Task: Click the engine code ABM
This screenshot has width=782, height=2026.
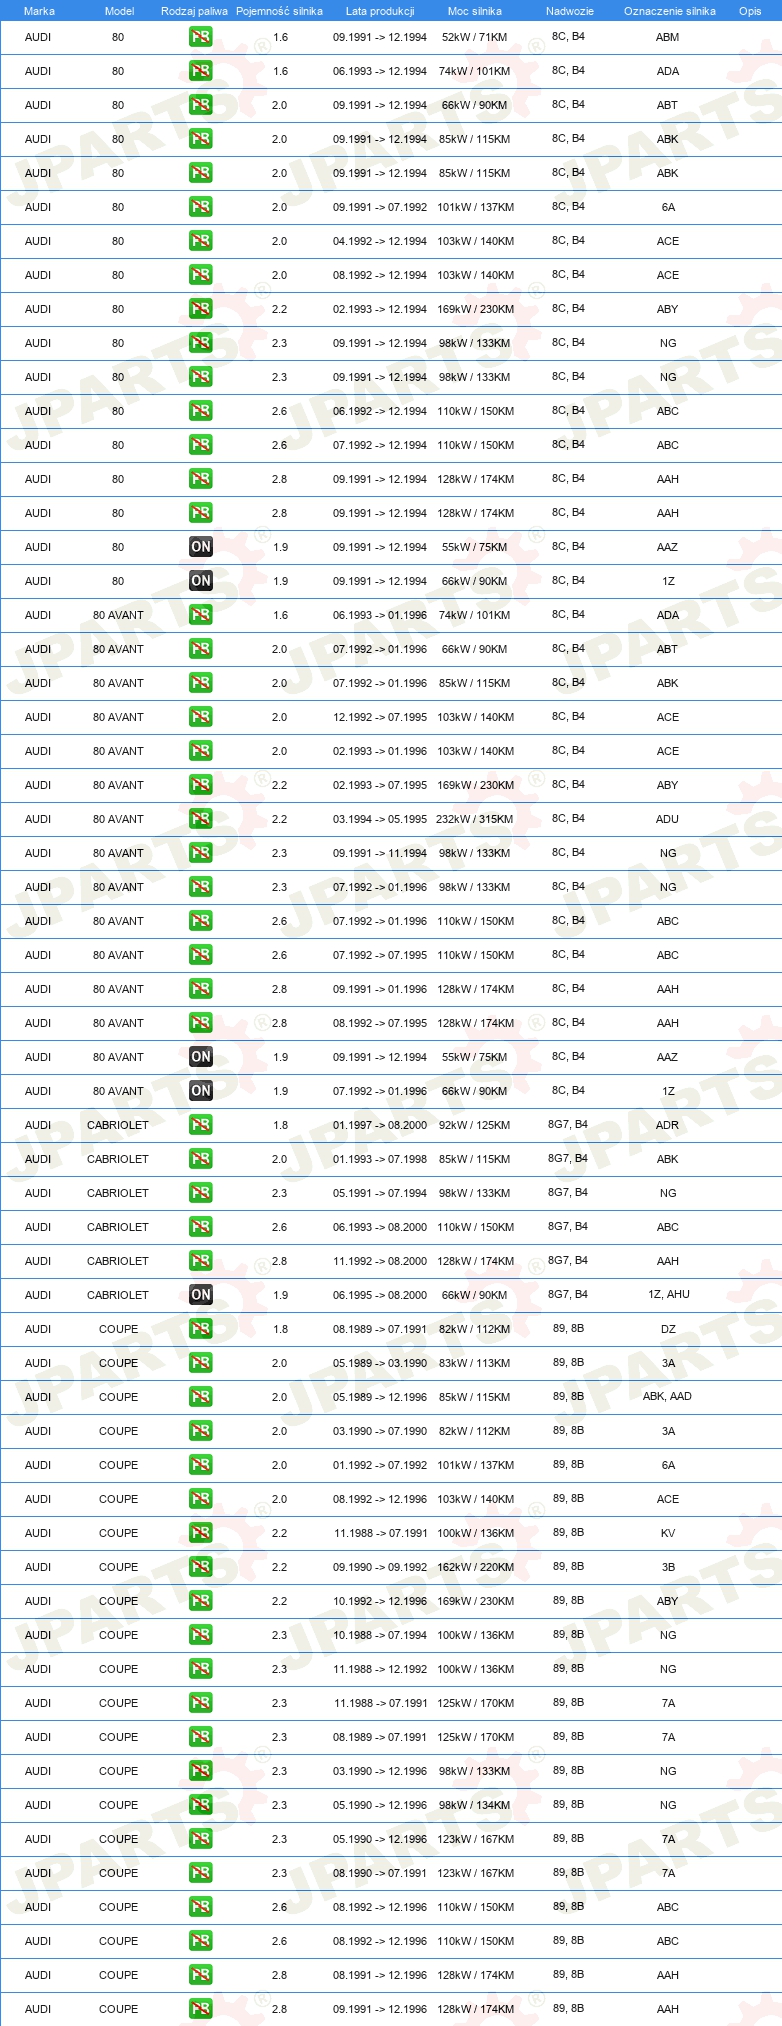Action: coord(667,37)
